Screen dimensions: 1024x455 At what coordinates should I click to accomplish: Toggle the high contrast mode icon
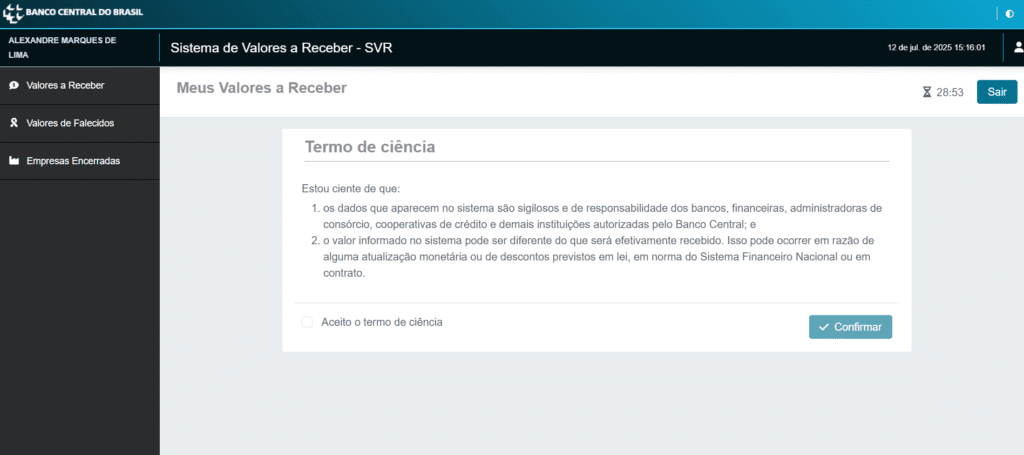pos(1008,14)
